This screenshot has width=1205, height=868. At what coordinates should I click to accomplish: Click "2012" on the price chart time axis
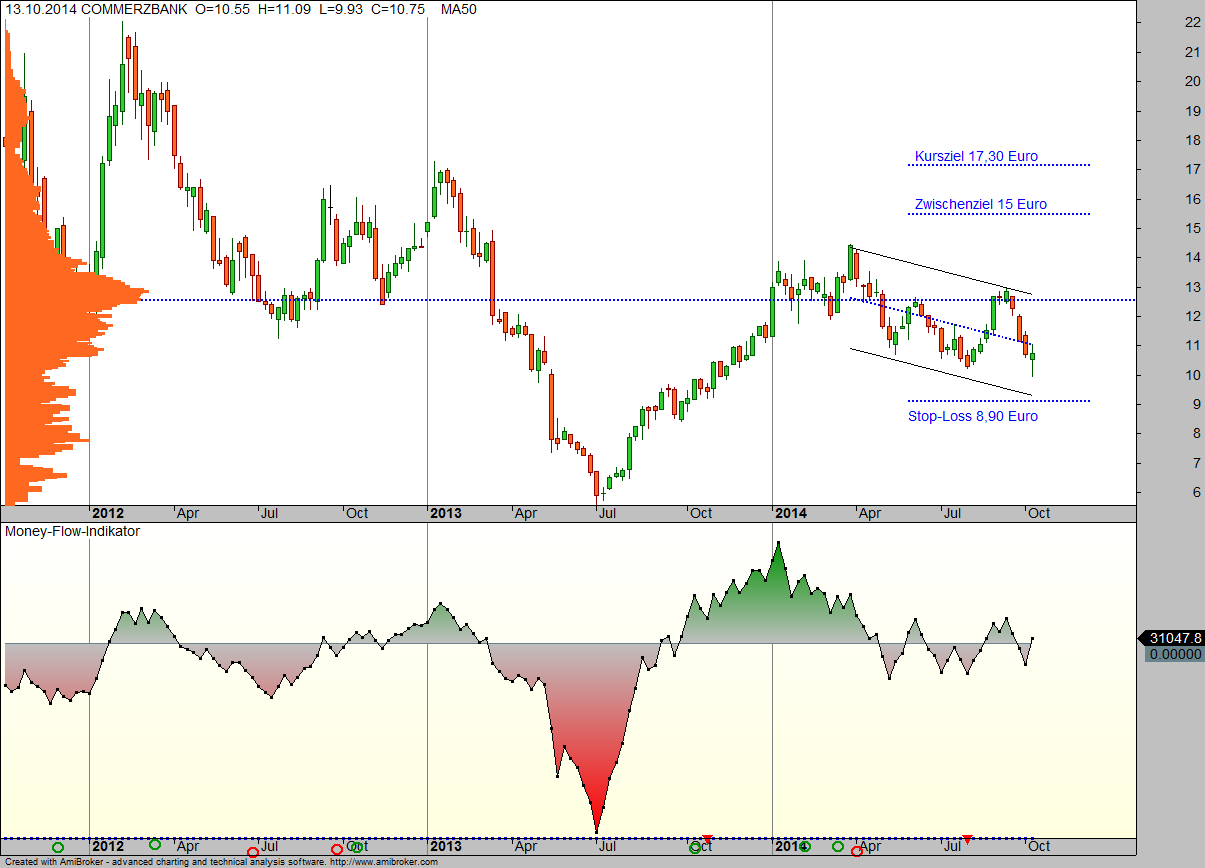pyautogui.click(x=109, y=513)
